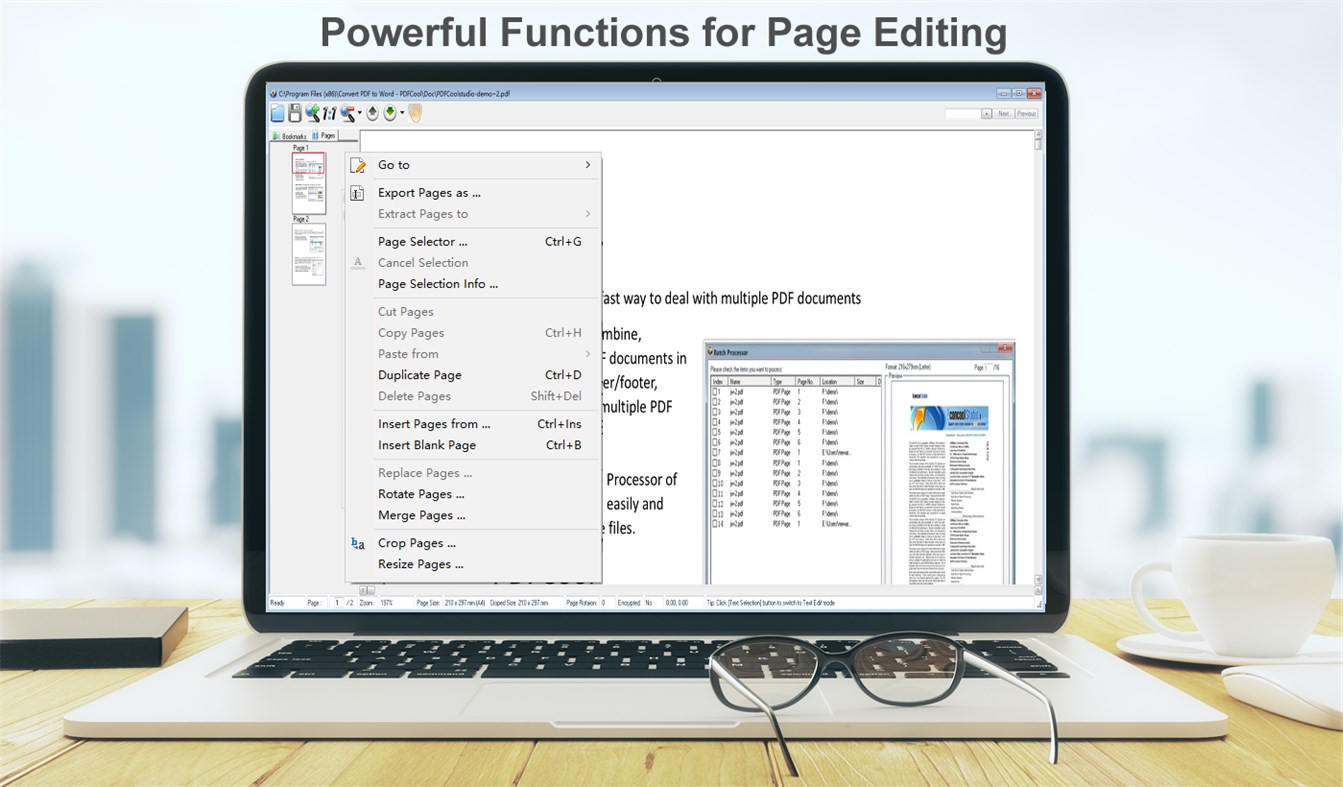Select the Zoom In magnifier icon
1343x787 pixels.
point(312,112)
